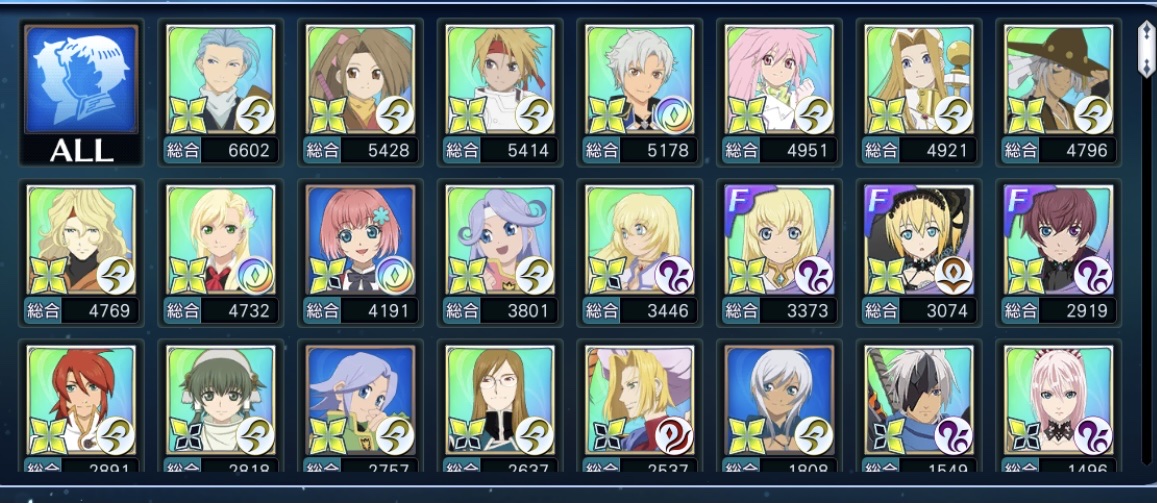Click the rainbow element badge on the 5178 card
This screenshot has width=1157, height=503.
point(673,116)
